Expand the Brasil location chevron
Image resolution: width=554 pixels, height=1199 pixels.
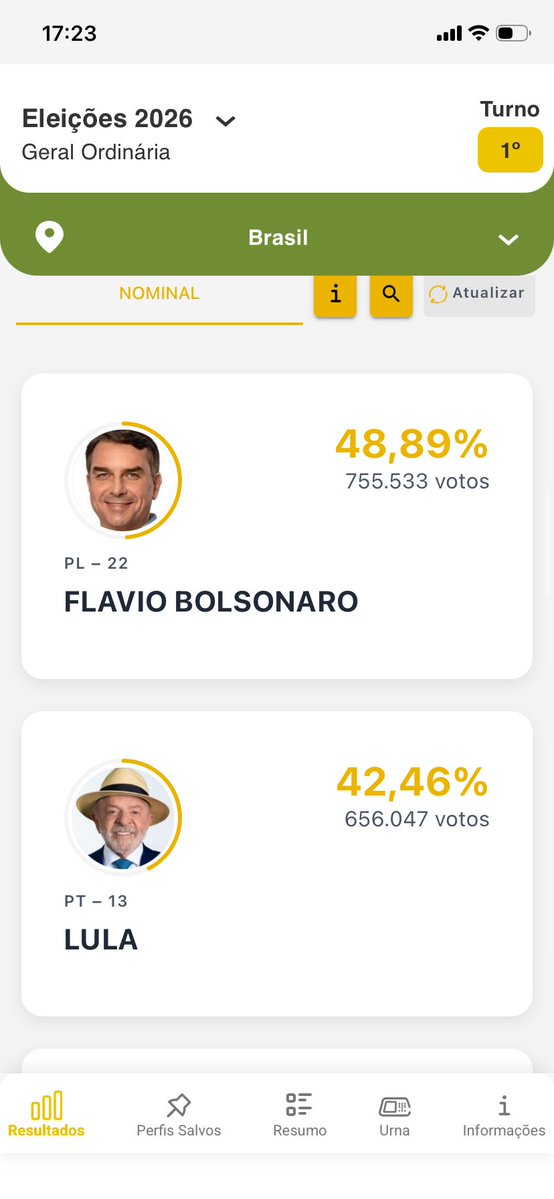coord(509,239)
